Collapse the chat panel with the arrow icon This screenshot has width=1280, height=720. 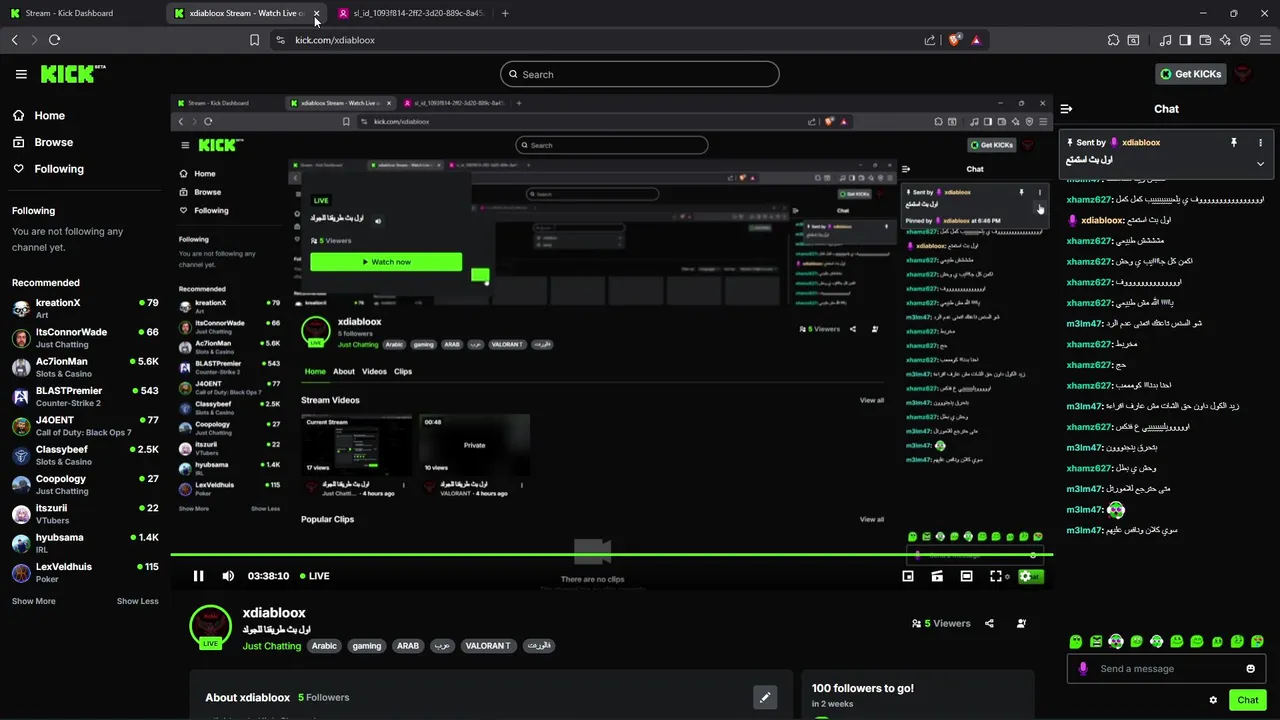1066,109
